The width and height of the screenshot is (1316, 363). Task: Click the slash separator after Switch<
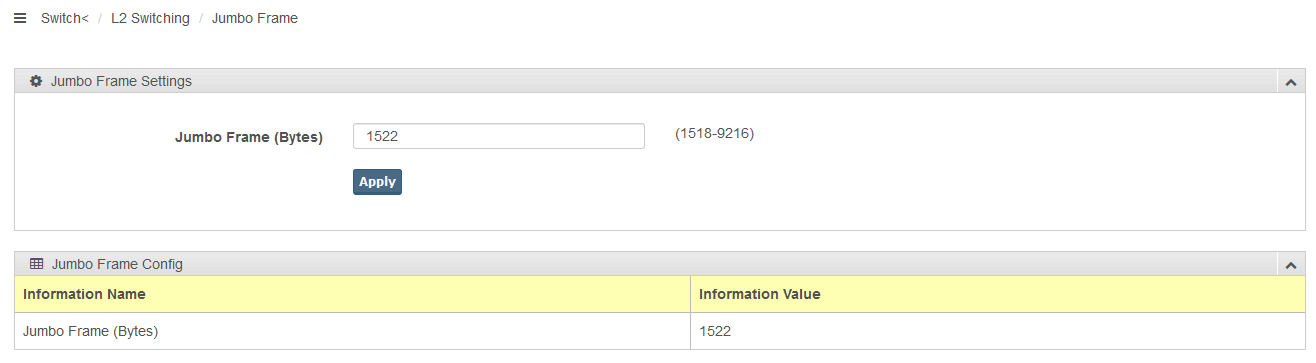click(x=100, y=18)
